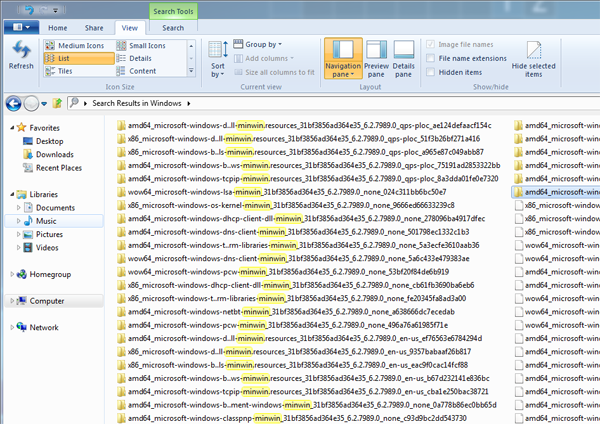Click the Up folder icon
This screenshot has width=600, height=424.
tap(57, 103)
